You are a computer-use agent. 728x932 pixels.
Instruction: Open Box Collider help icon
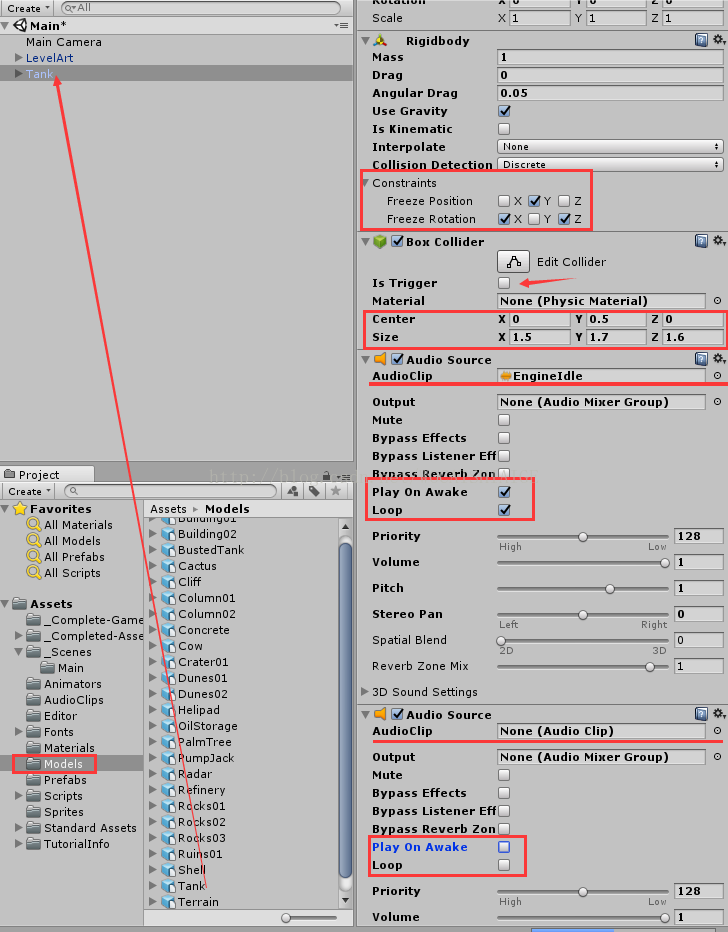pyautogui.click(x=701, y=241)
